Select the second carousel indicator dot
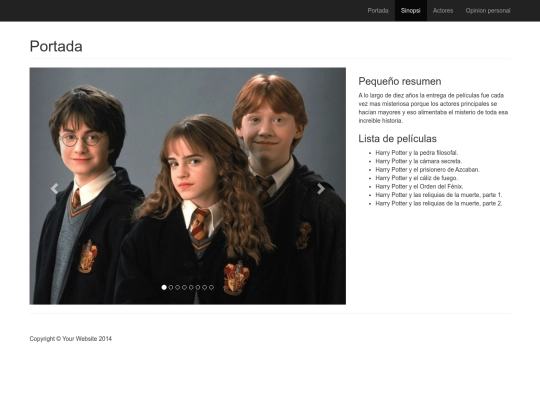This screenshot has height=405, width=540. coord(171,287)
